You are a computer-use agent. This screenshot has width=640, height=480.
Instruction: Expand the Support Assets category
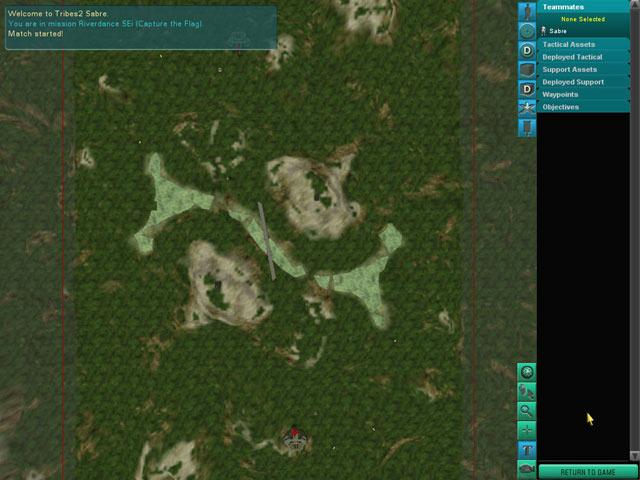coord(583,69)
